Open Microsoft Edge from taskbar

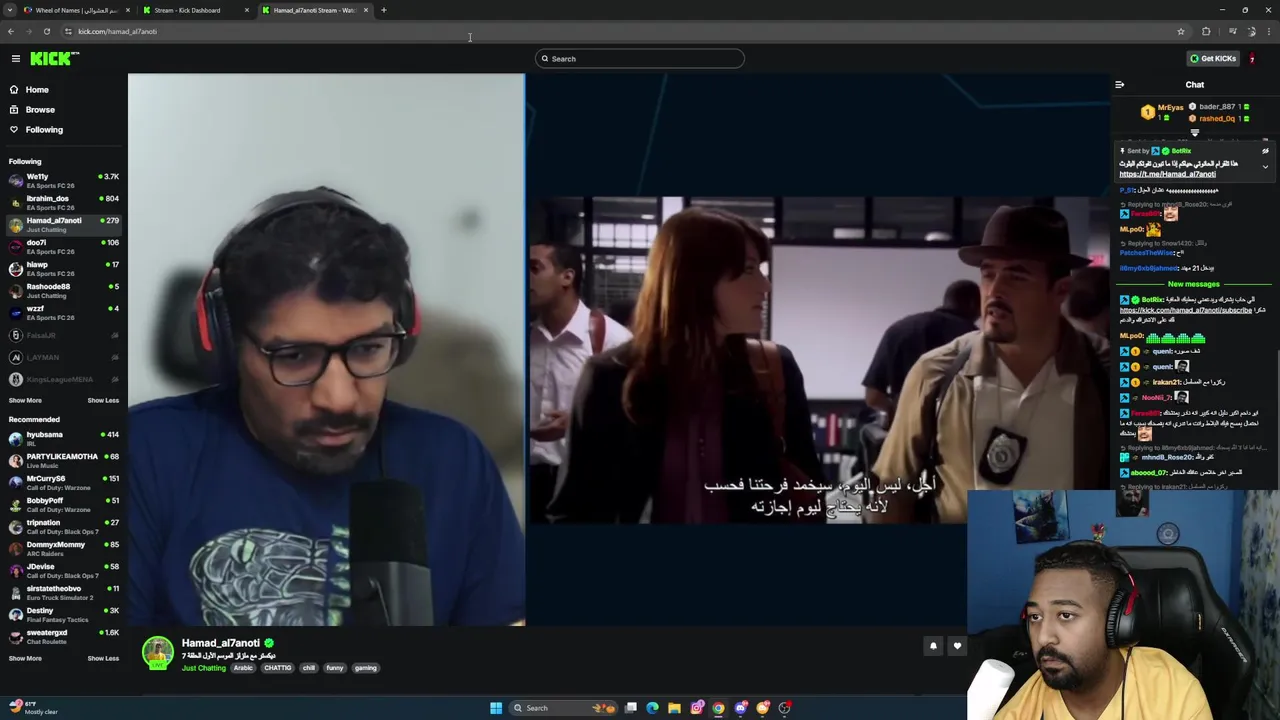tap(652, 708)
